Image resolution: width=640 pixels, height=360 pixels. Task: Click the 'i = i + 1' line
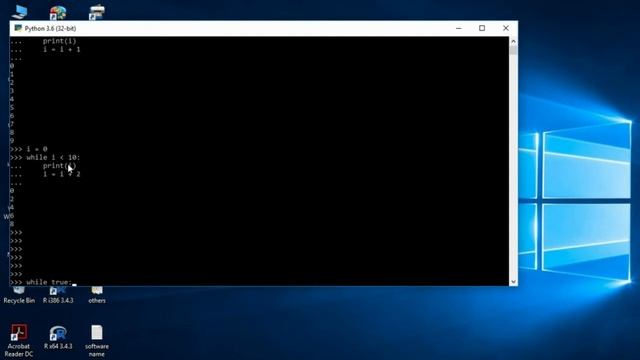tap(62, 49)
